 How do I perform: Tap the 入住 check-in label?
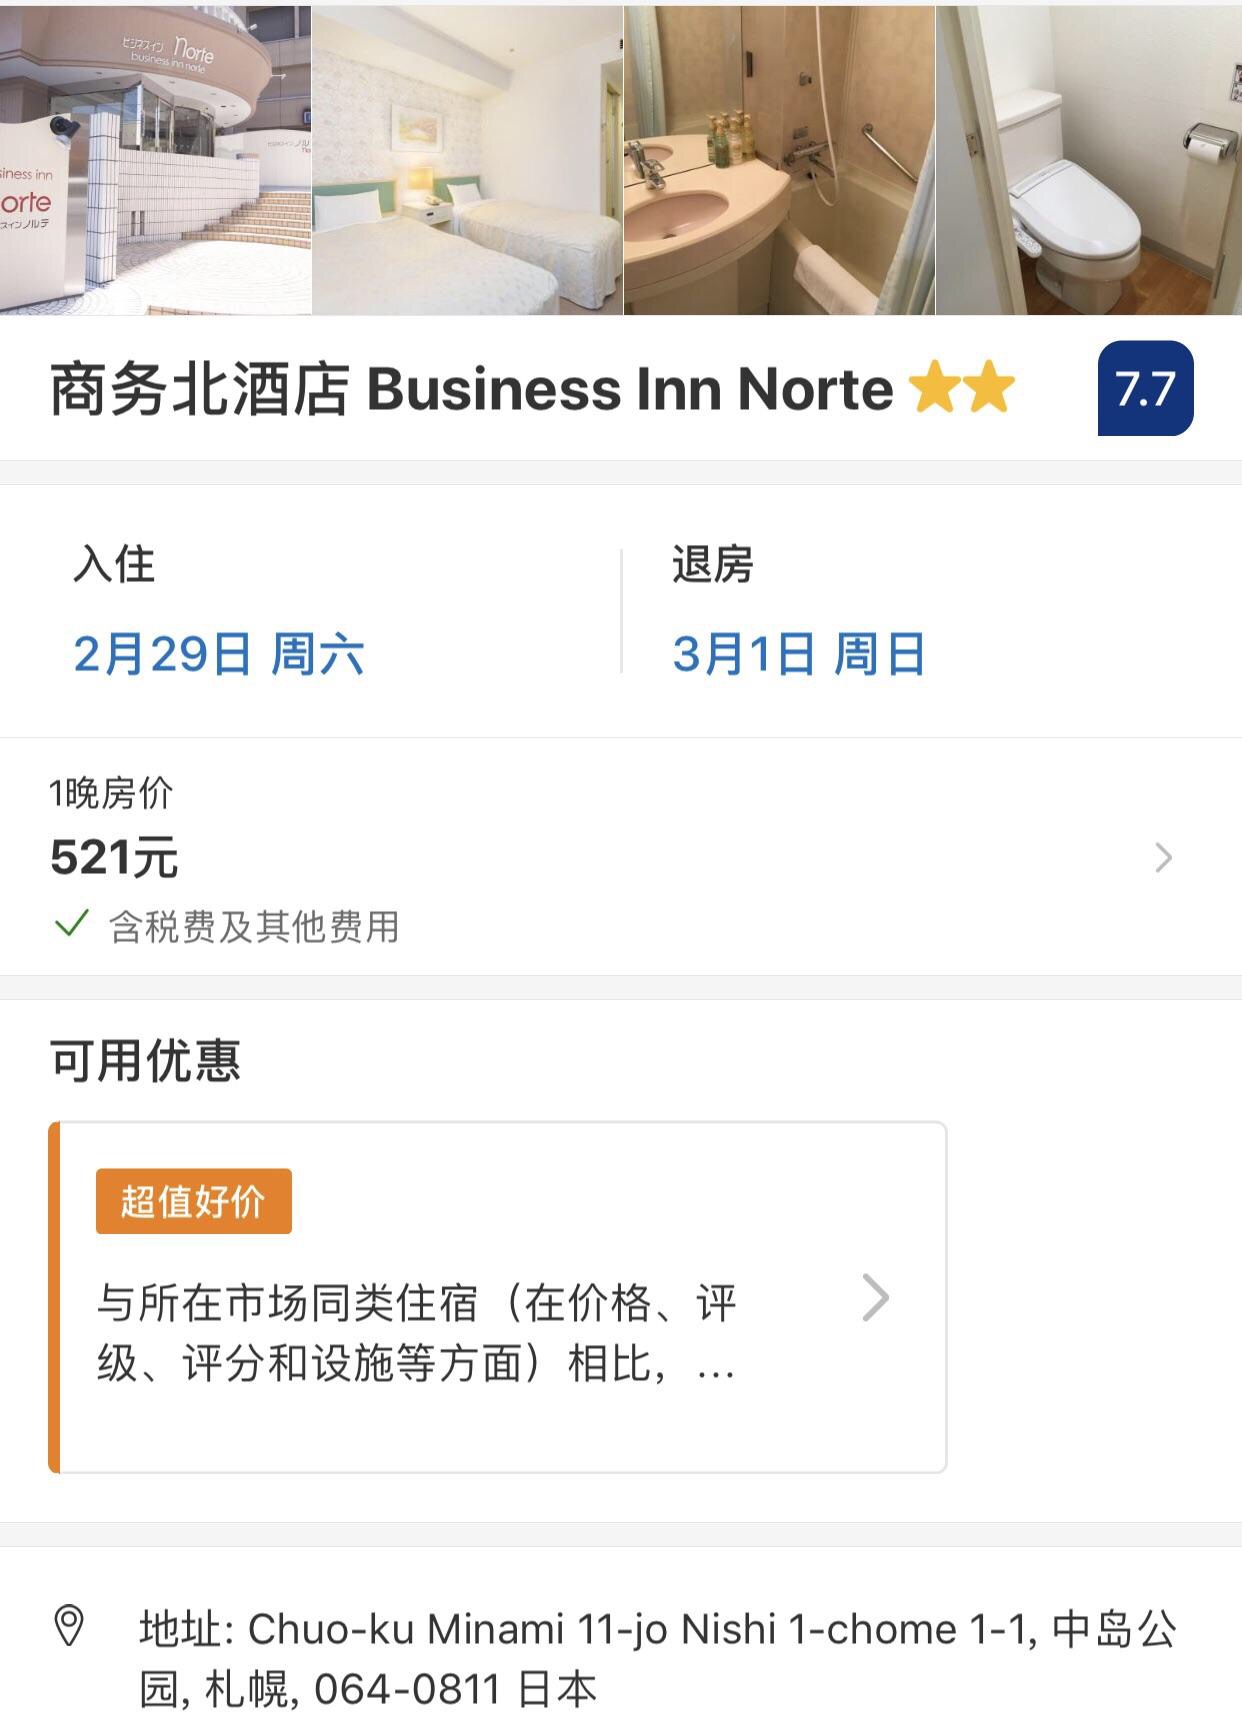(x=114, y=564)
